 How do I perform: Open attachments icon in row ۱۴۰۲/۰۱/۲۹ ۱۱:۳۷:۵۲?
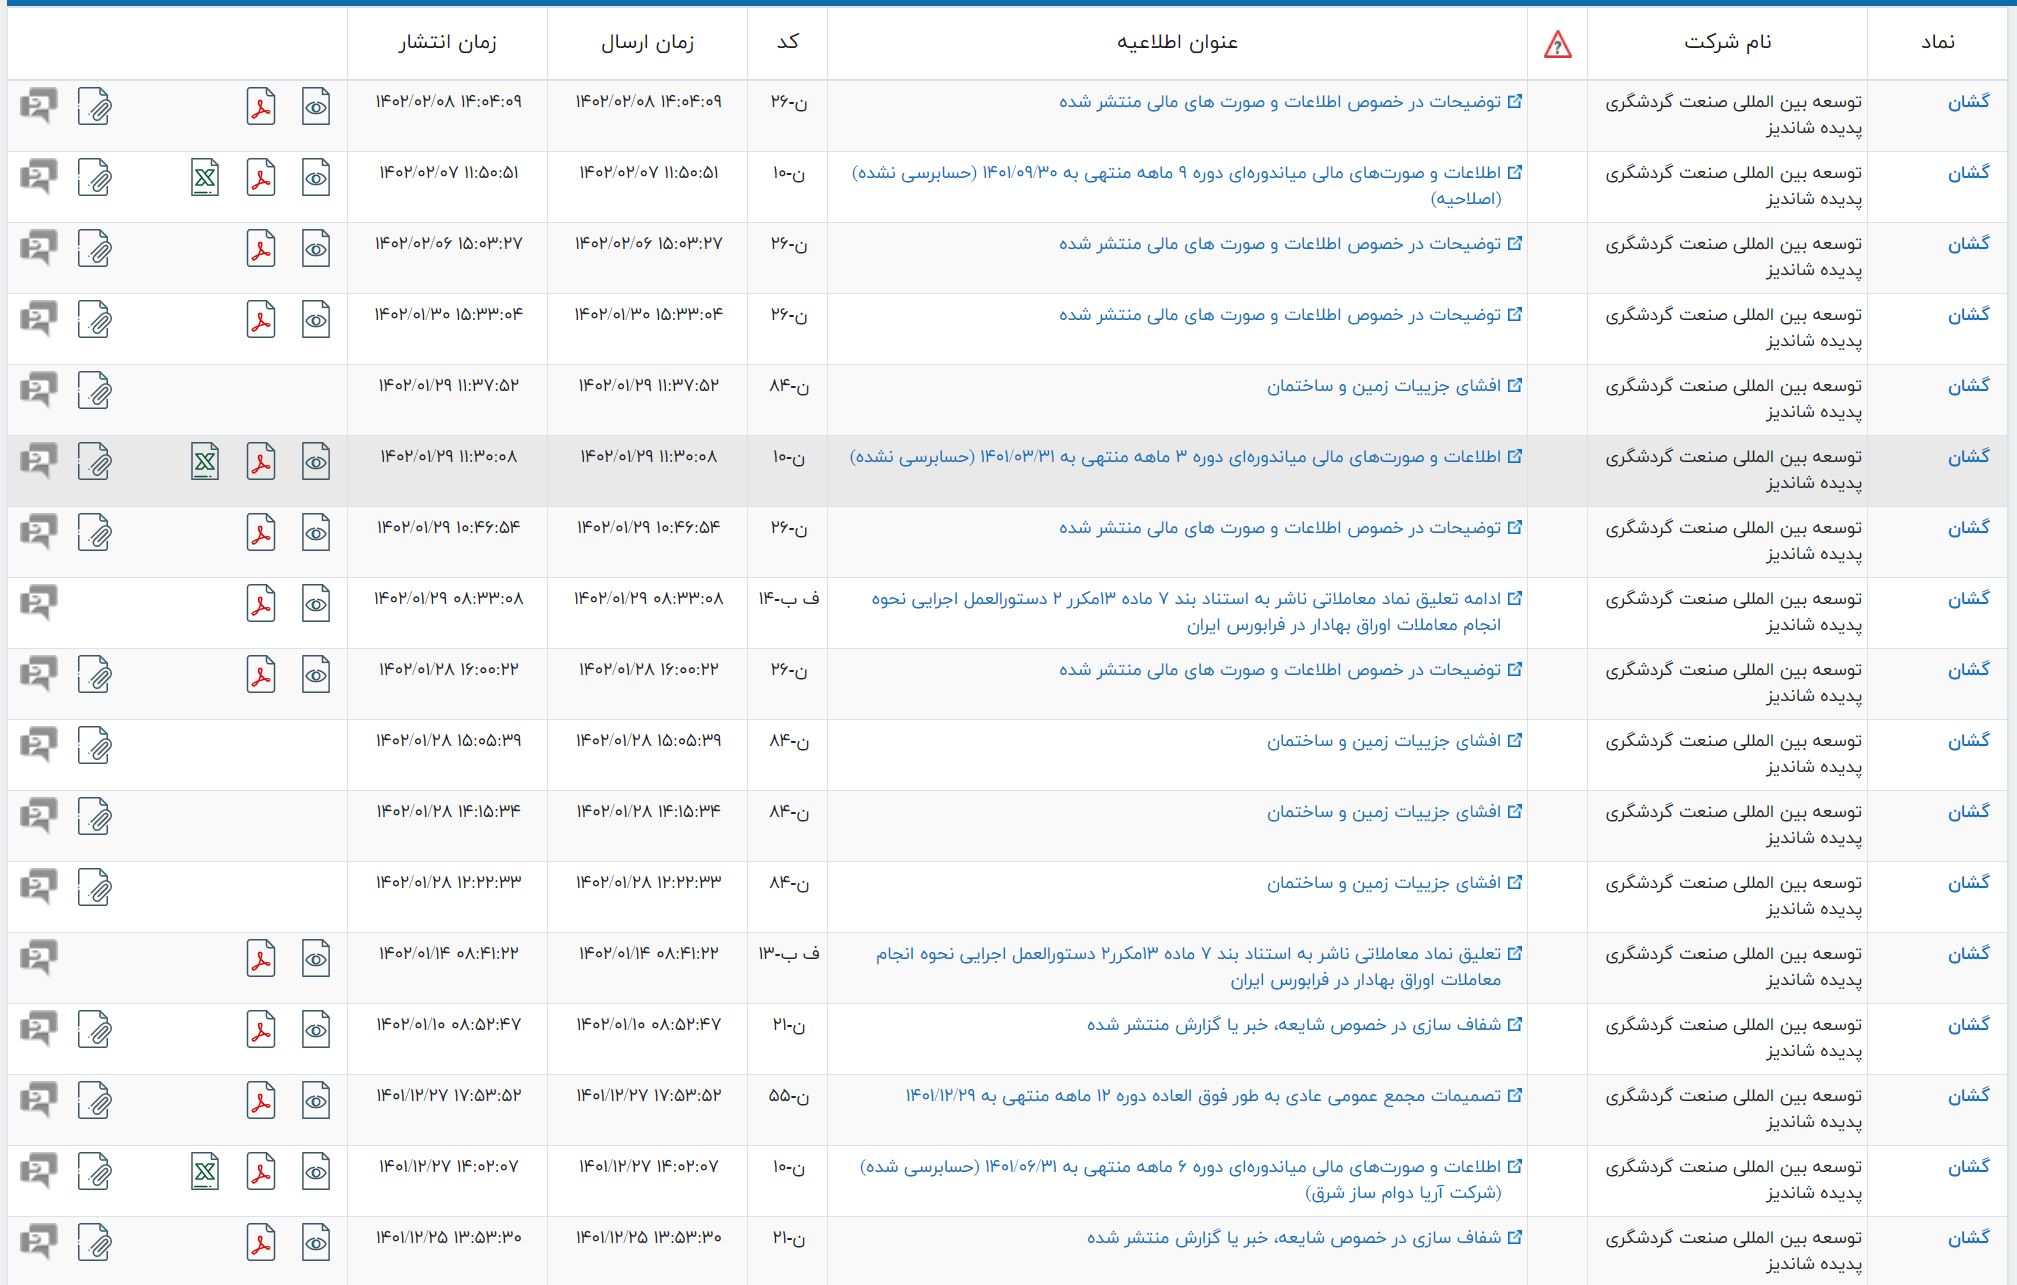coord(95,391)
